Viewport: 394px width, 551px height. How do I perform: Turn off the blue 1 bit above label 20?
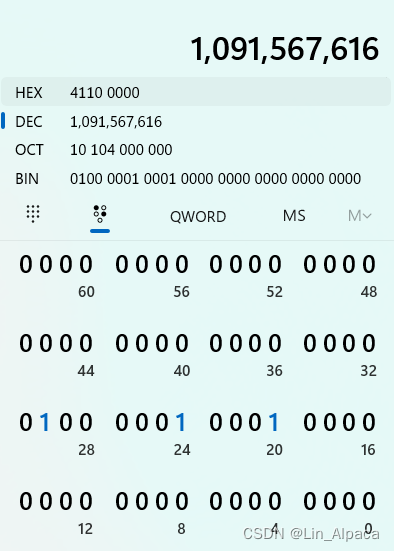coord(274,422)
